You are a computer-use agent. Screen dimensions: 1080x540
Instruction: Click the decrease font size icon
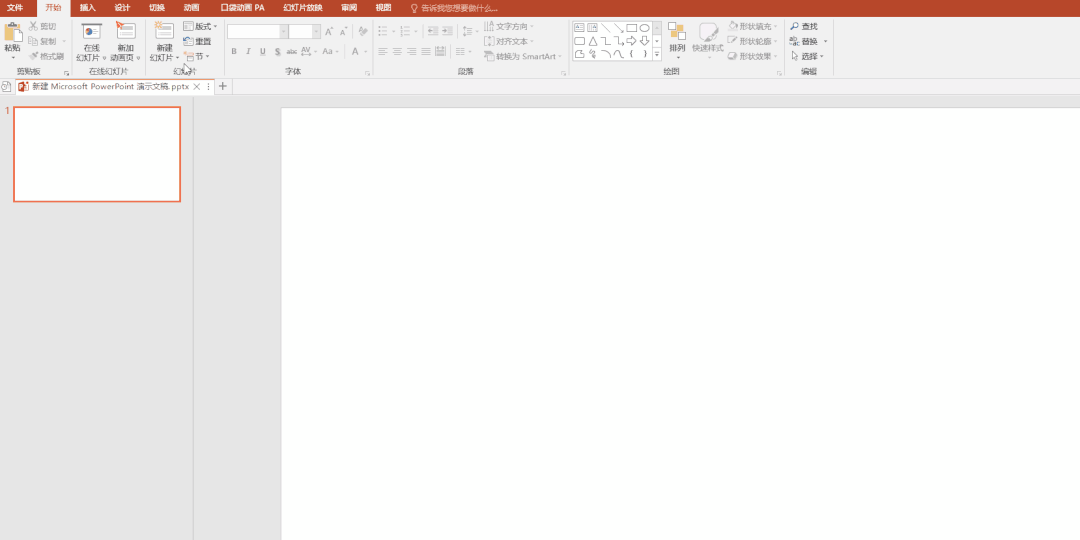coord(343,32)
